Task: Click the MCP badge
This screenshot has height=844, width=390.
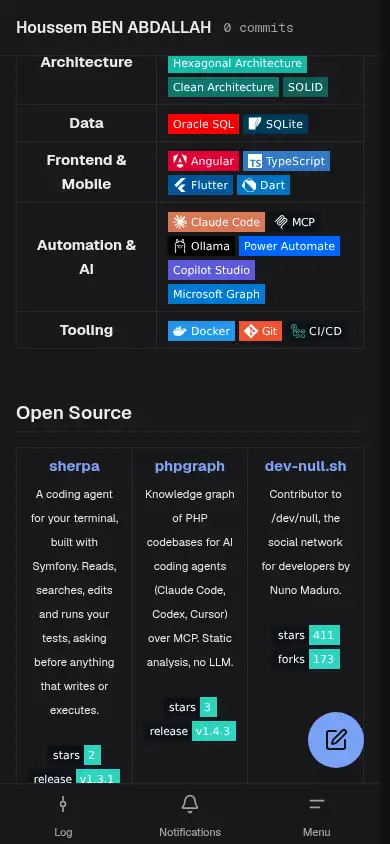Action: coord(294,222)
